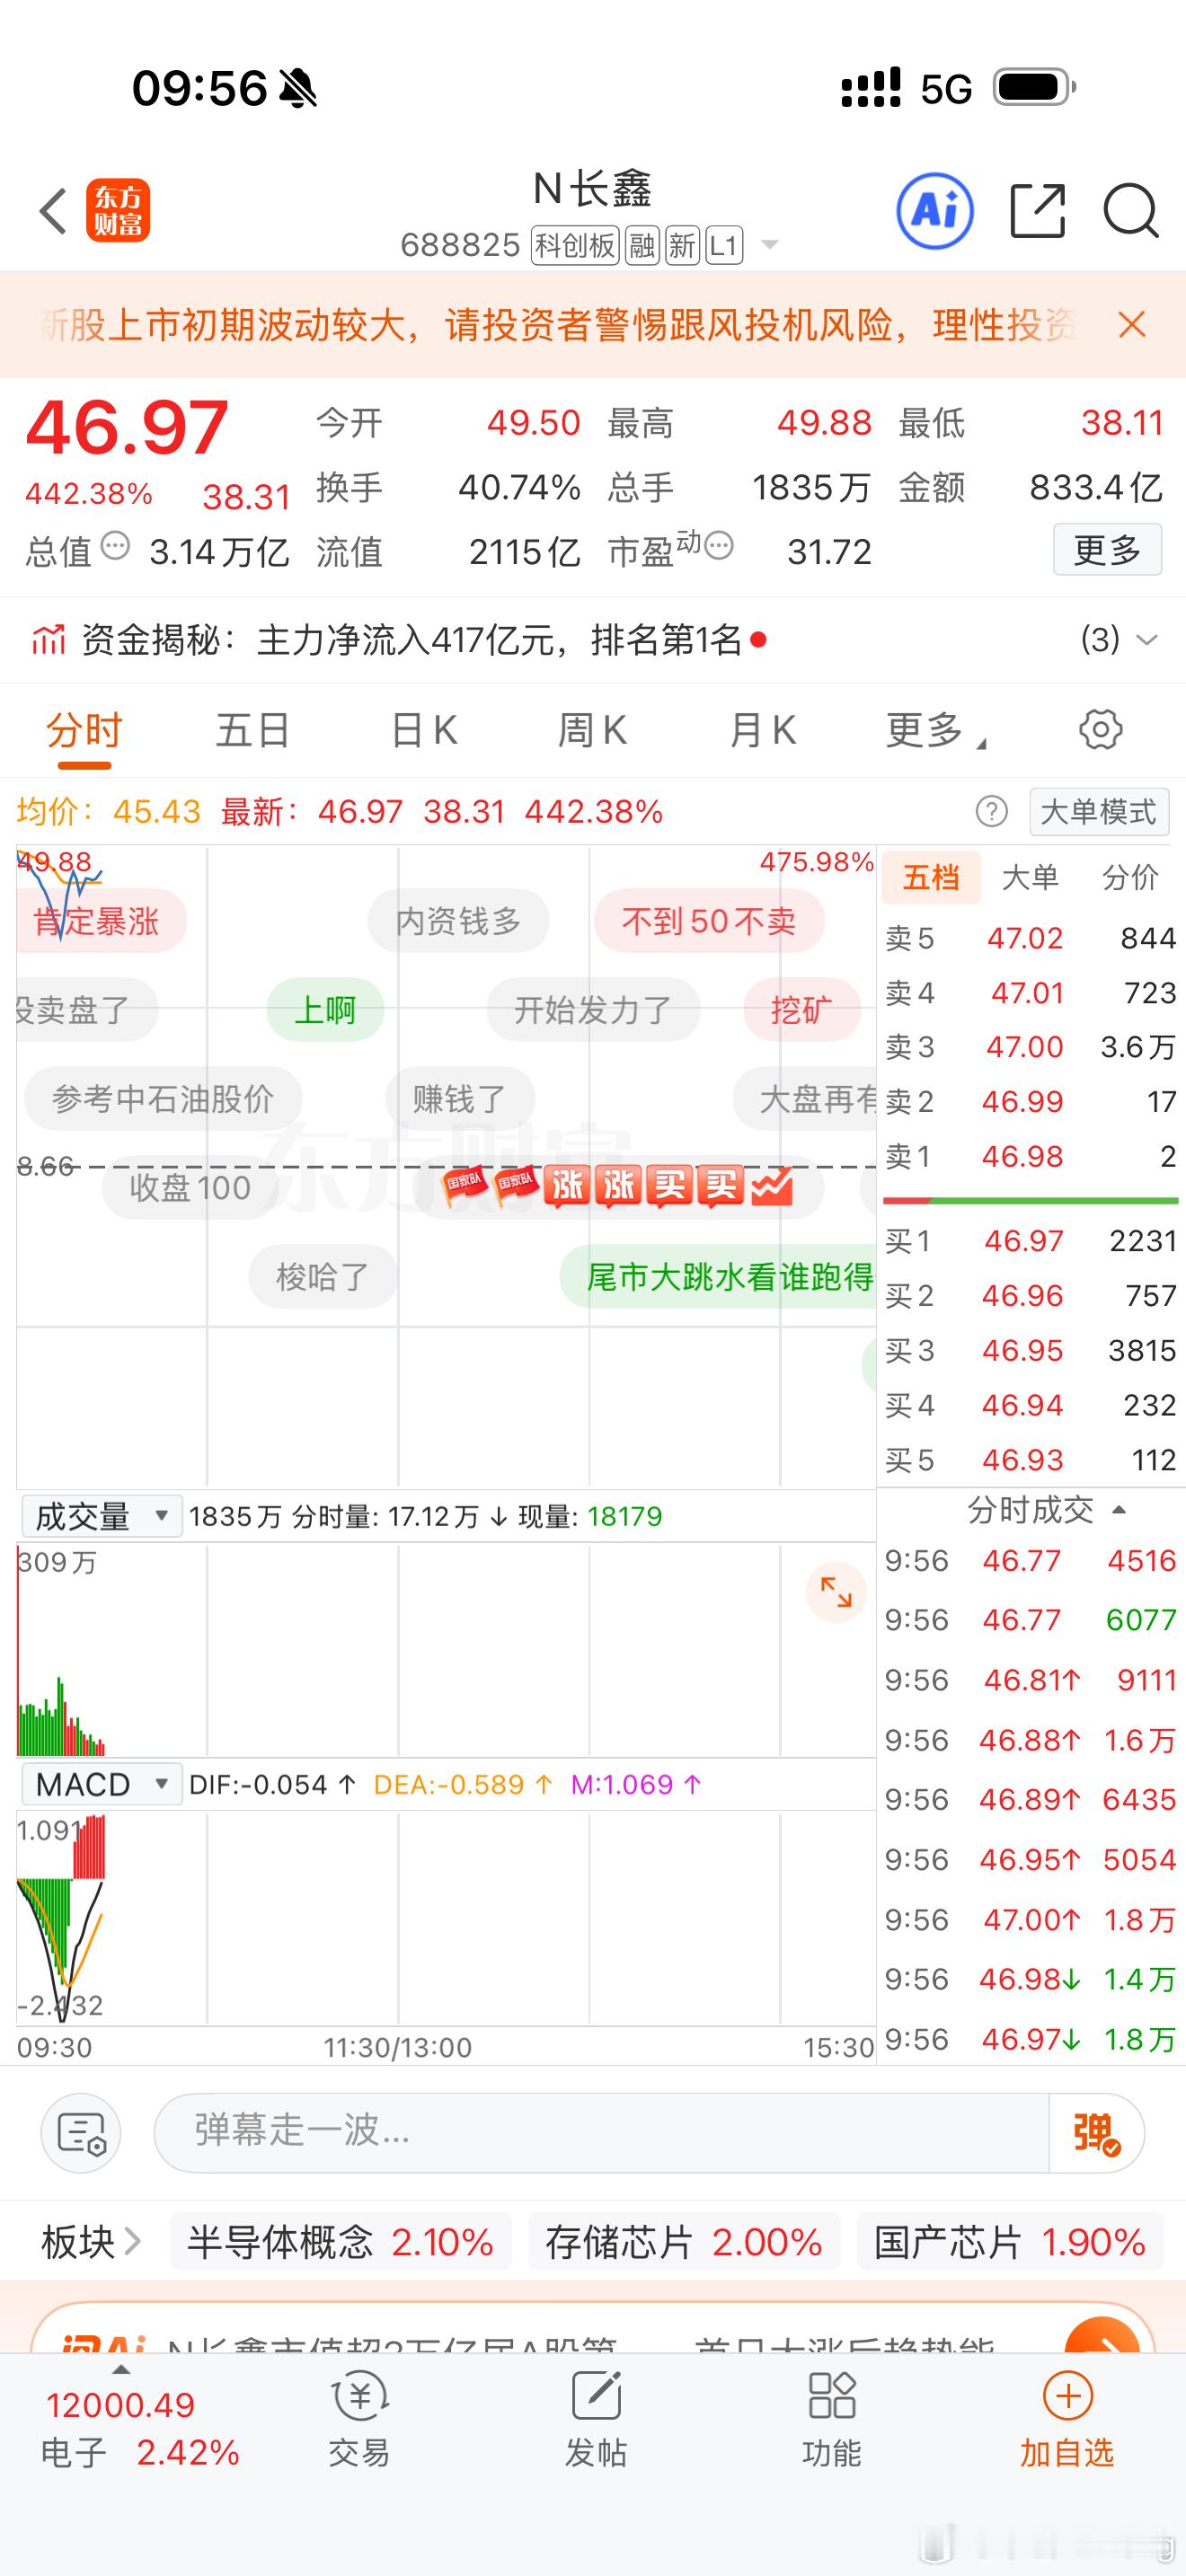Select the 大单 tab

click(1030, 877)
